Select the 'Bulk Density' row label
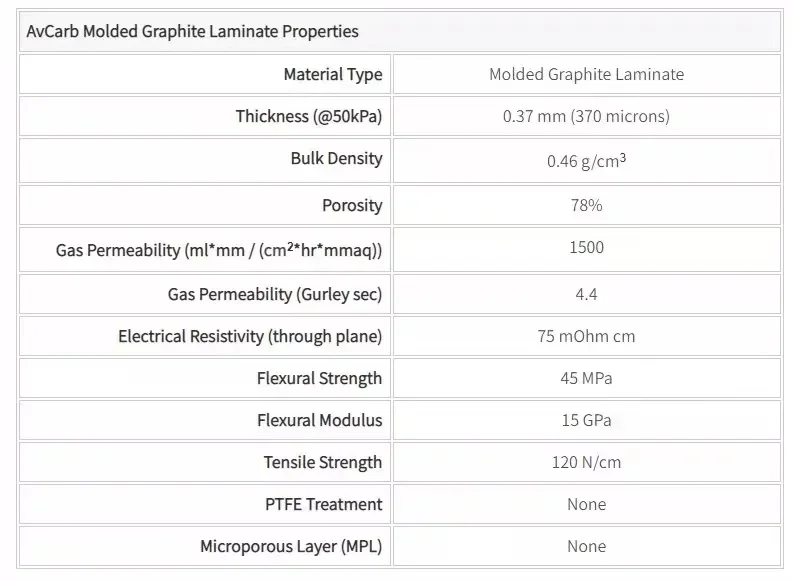 click(x=336, y=159)
